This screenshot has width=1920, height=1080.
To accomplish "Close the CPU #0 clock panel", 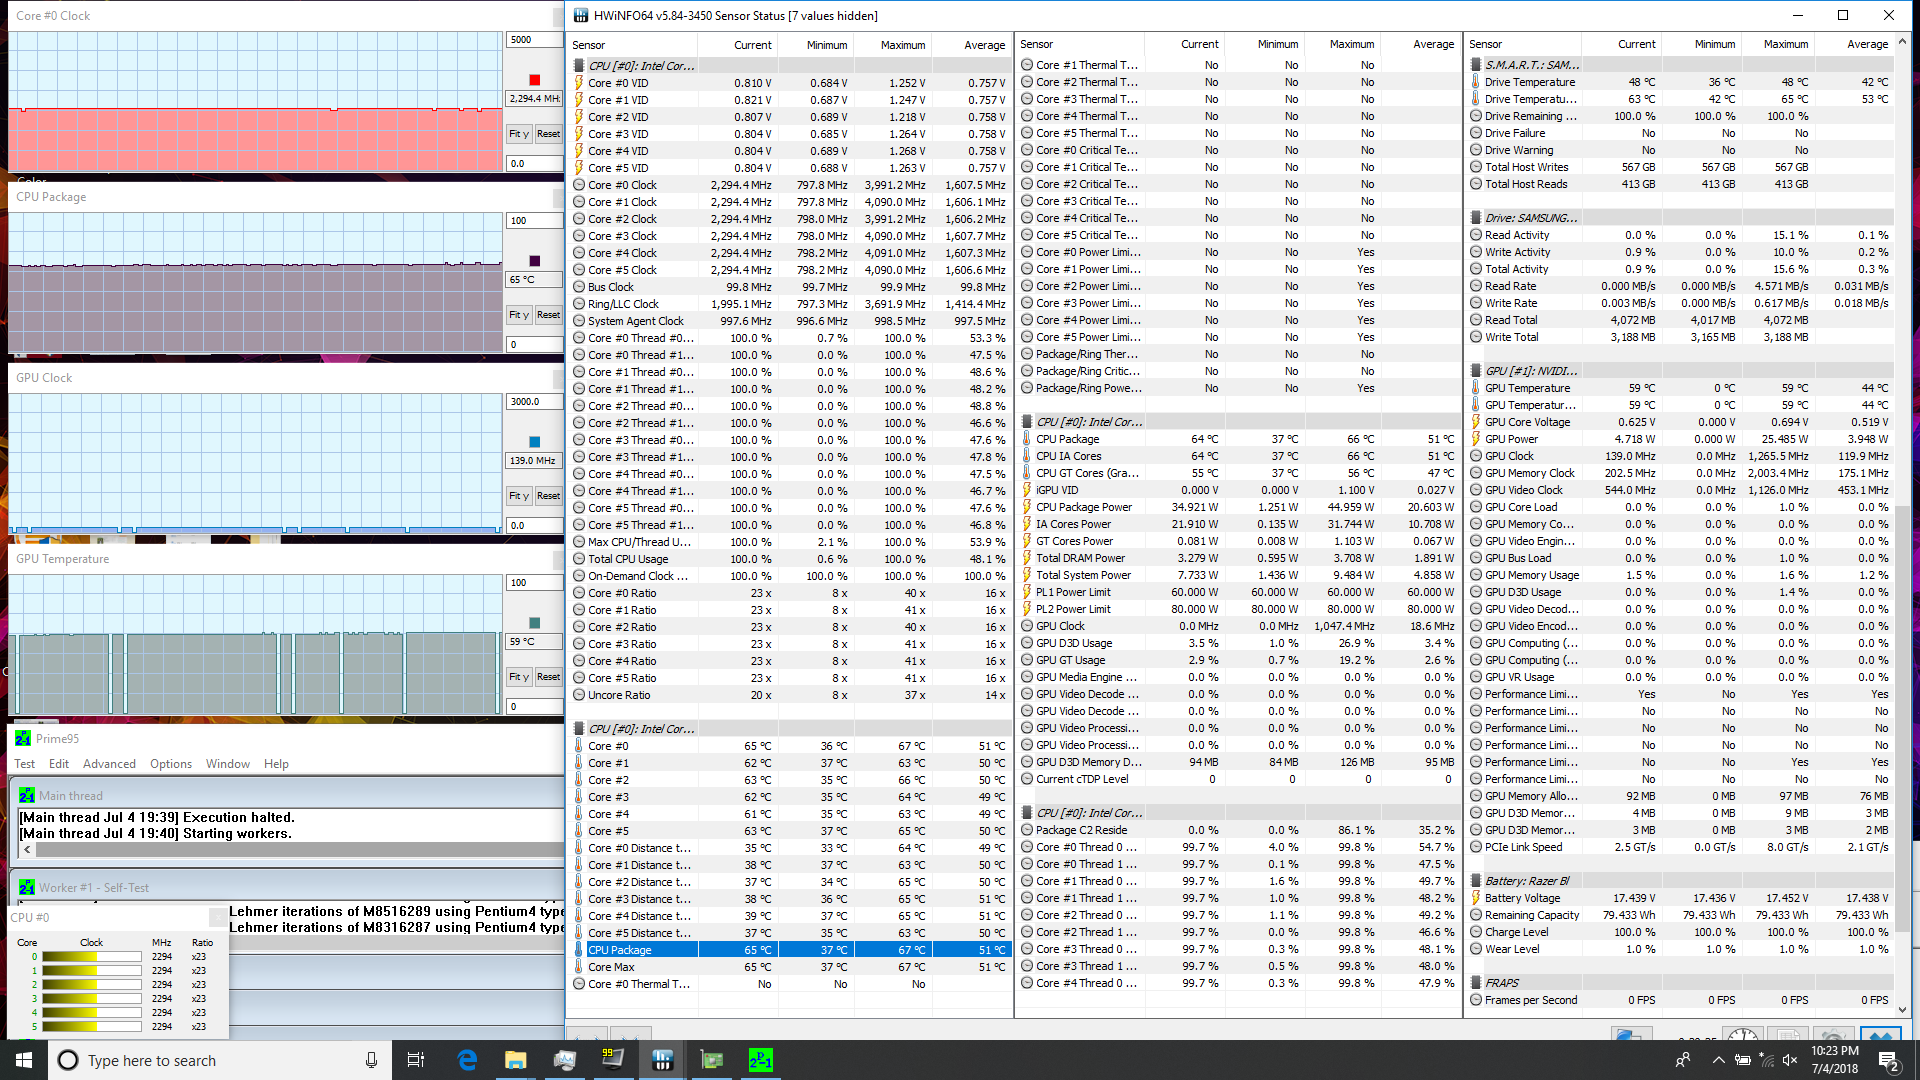I will [217, 917].
